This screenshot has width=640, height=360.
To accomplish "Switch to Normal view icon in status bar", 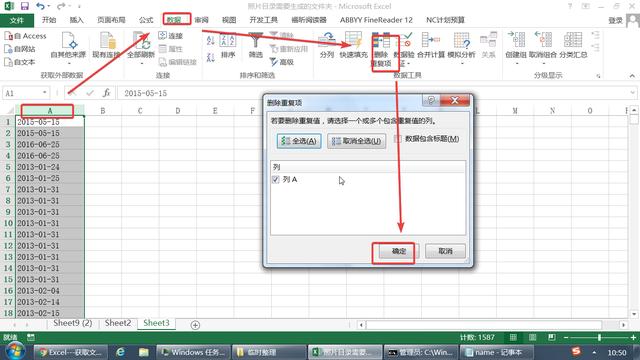I will 513,338.
